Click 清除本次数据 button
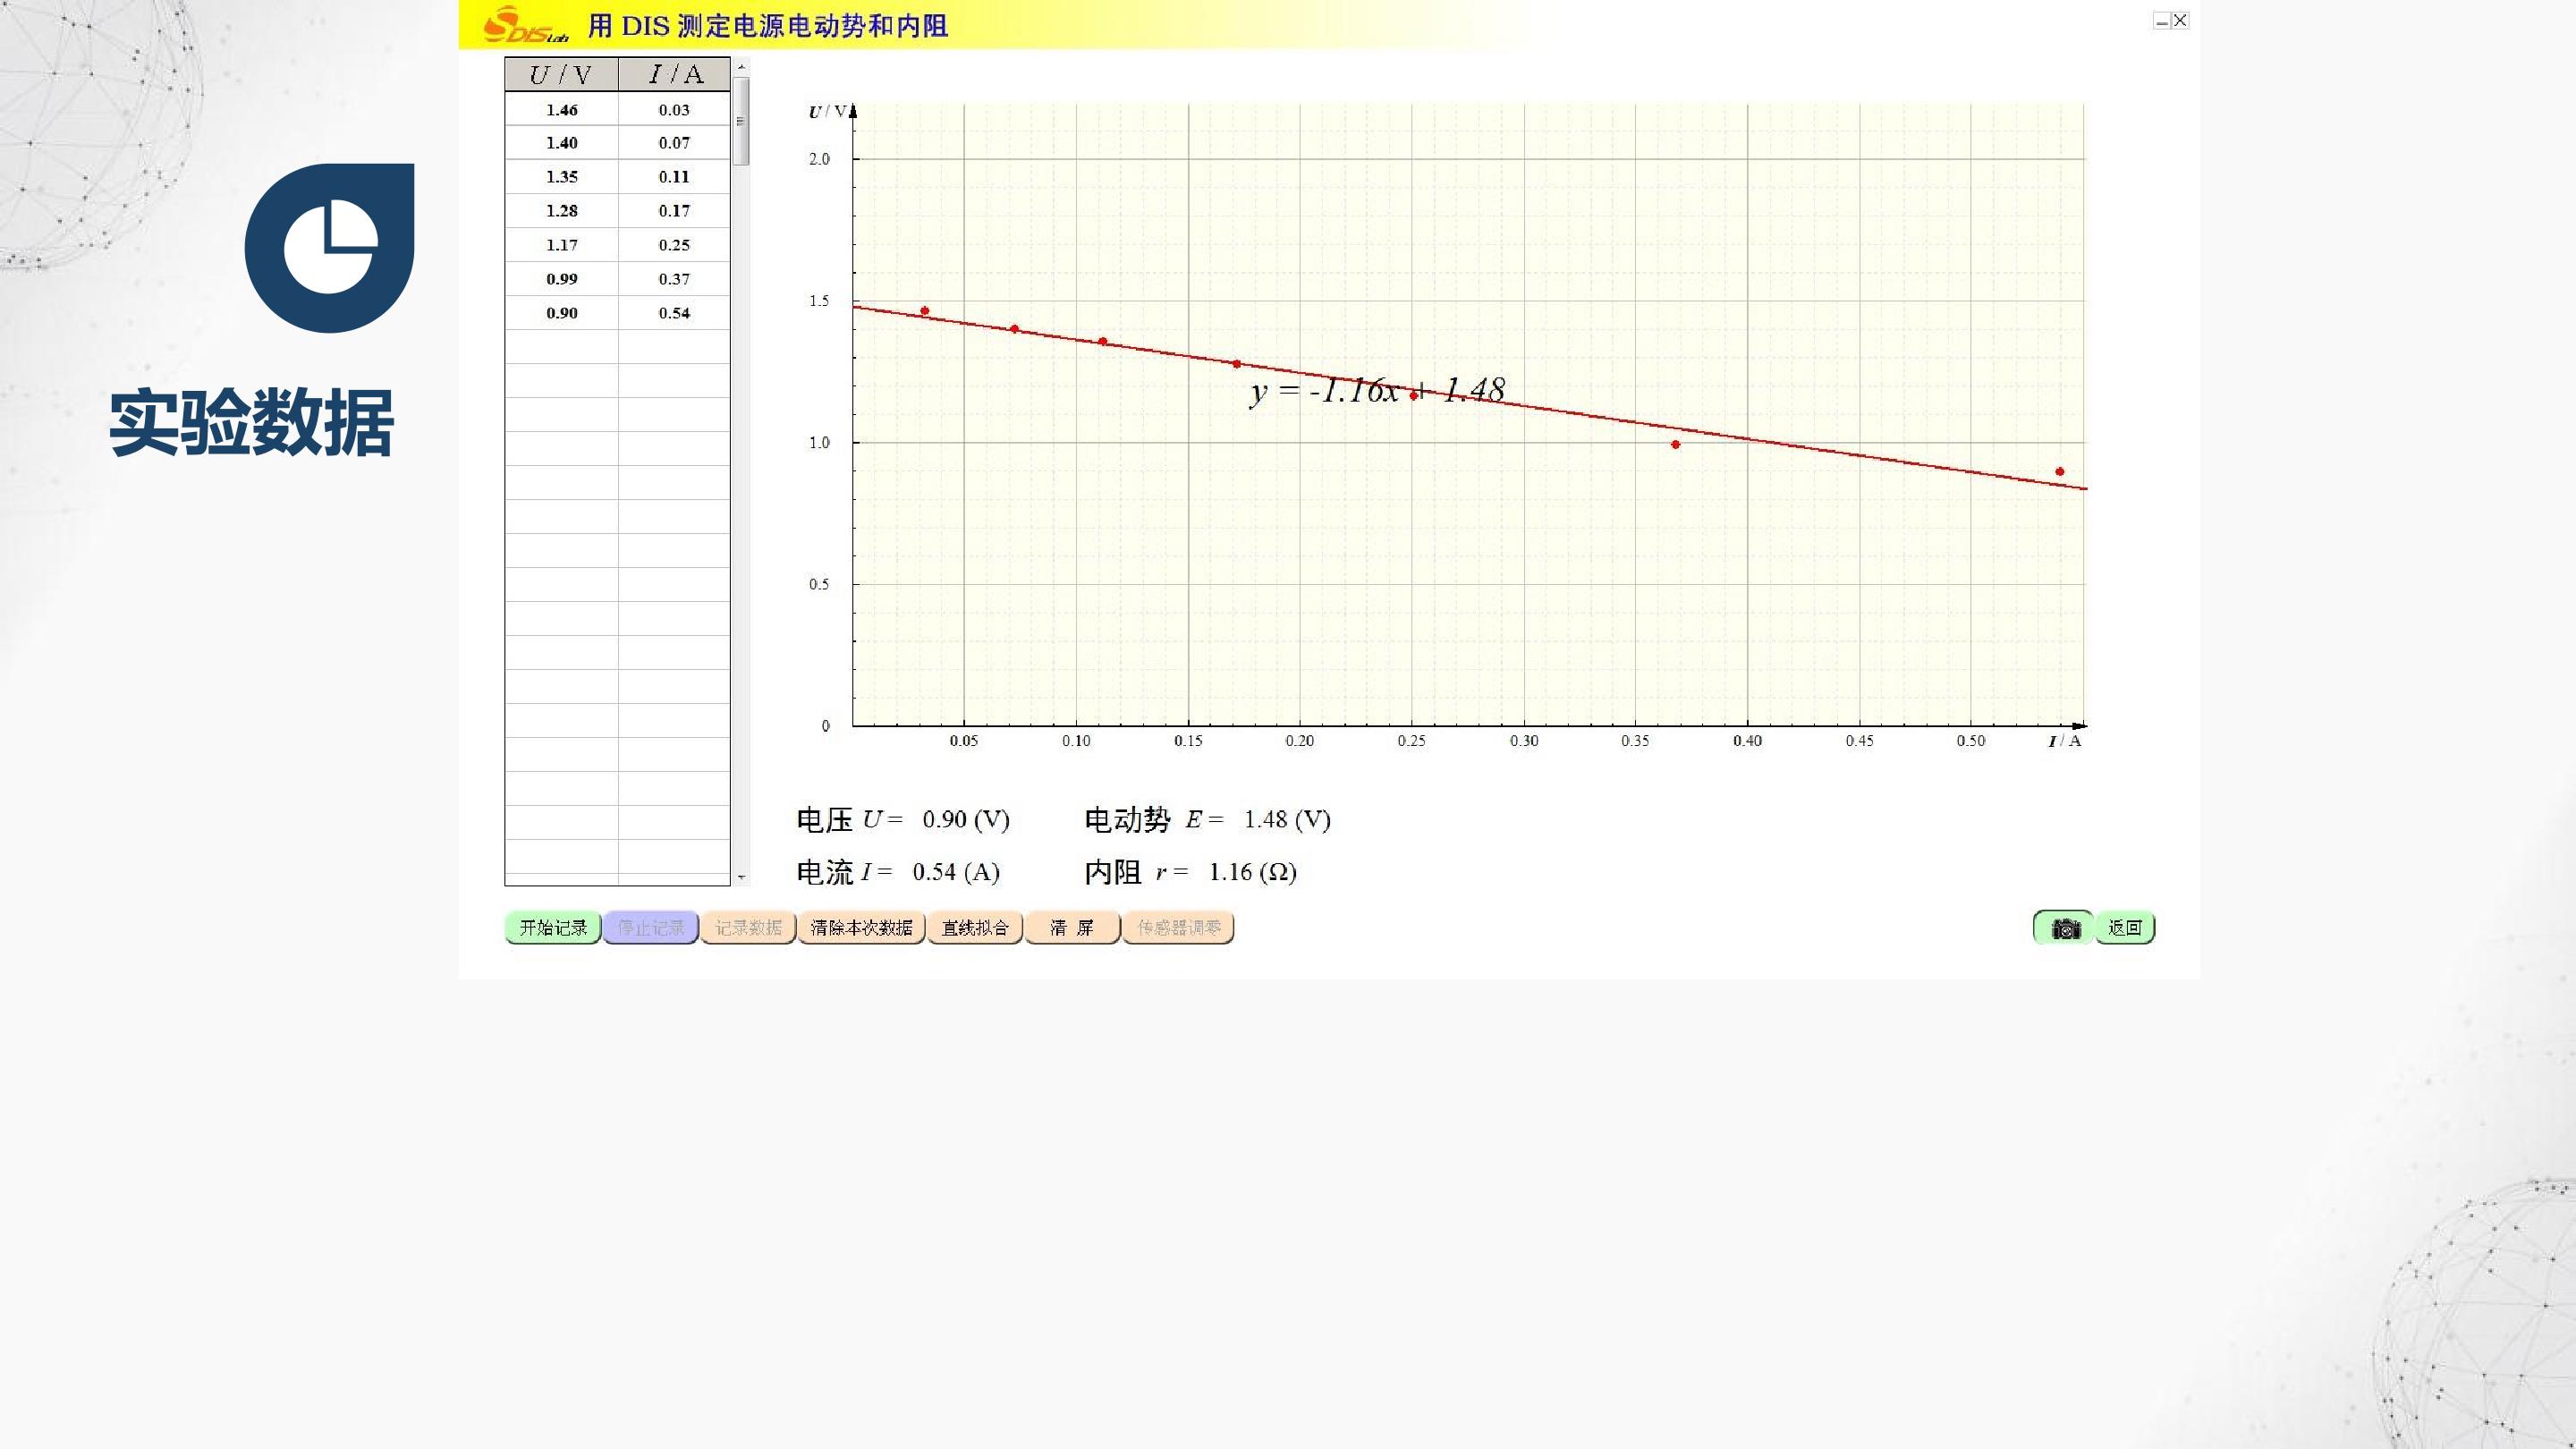This screenshot has width=2576, height=1449. click(861, 928)
